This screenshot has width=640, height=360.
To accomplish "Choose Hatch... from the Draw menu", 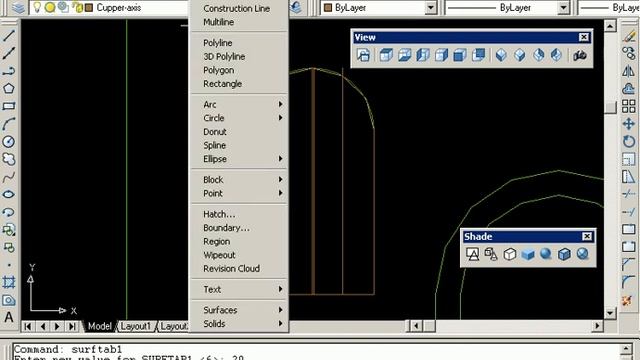I will point(240,214).
